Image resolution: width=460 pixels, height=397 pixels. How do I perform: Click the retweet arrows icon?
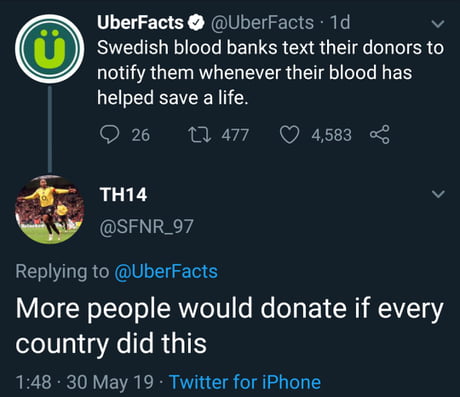tap(199, 135)
